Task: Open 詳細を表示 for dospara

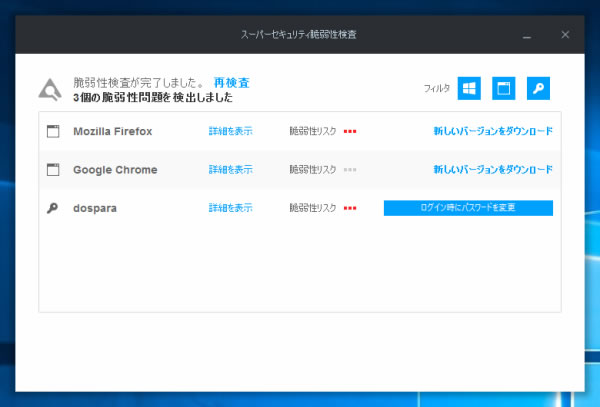Action: (x=230, y=208)
